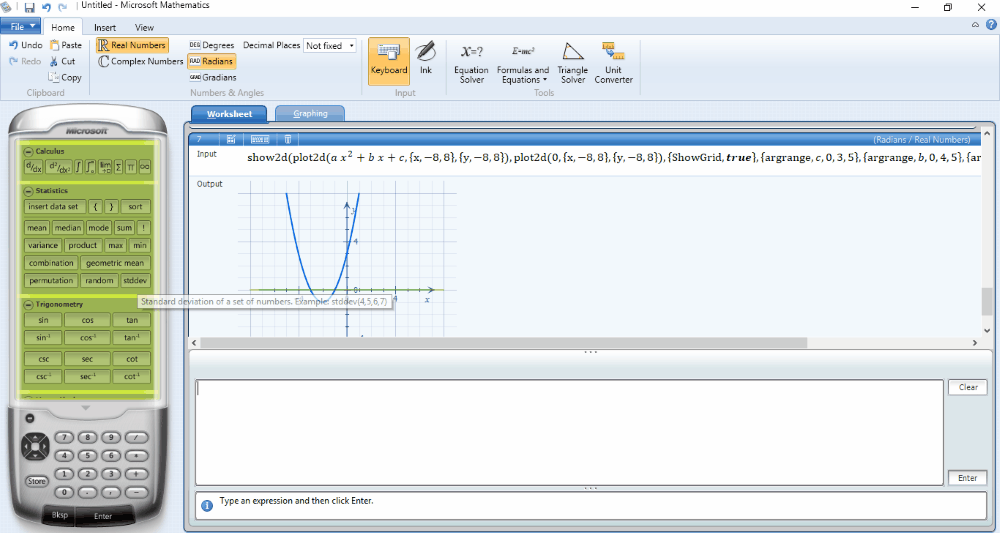Screen dimensions: 1000x533
Task: Select Keyboard input mode
Action: coord(389,60)
